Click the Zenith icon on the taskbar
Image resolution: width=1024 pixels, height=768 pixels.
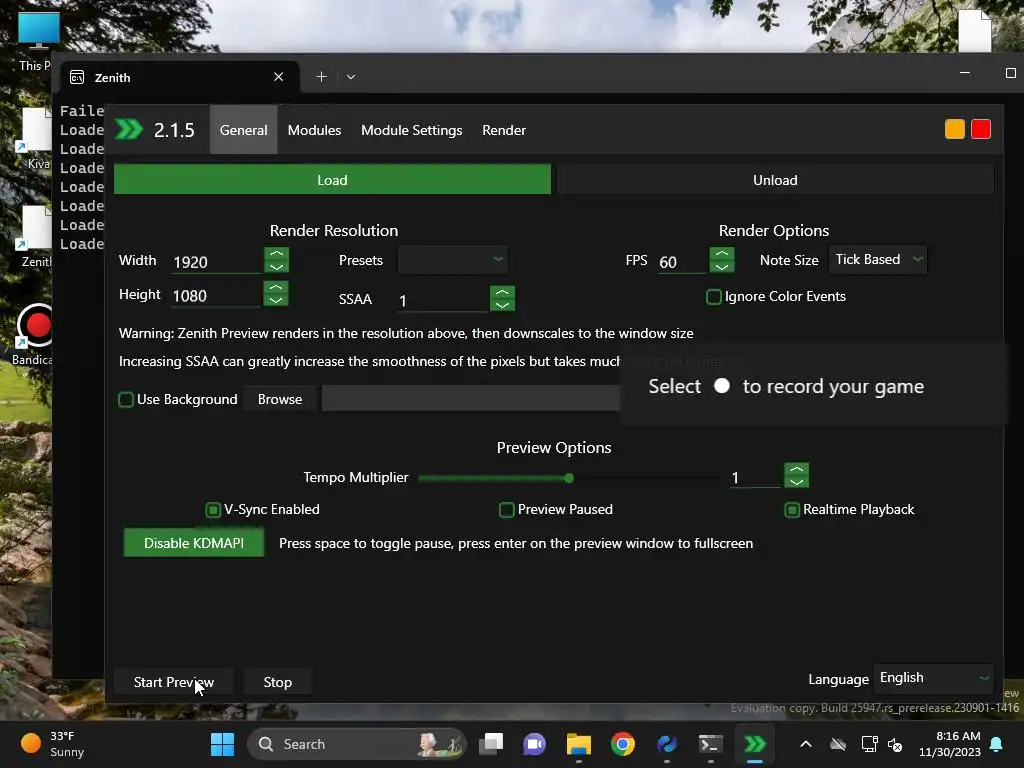(x=755, y=744)
